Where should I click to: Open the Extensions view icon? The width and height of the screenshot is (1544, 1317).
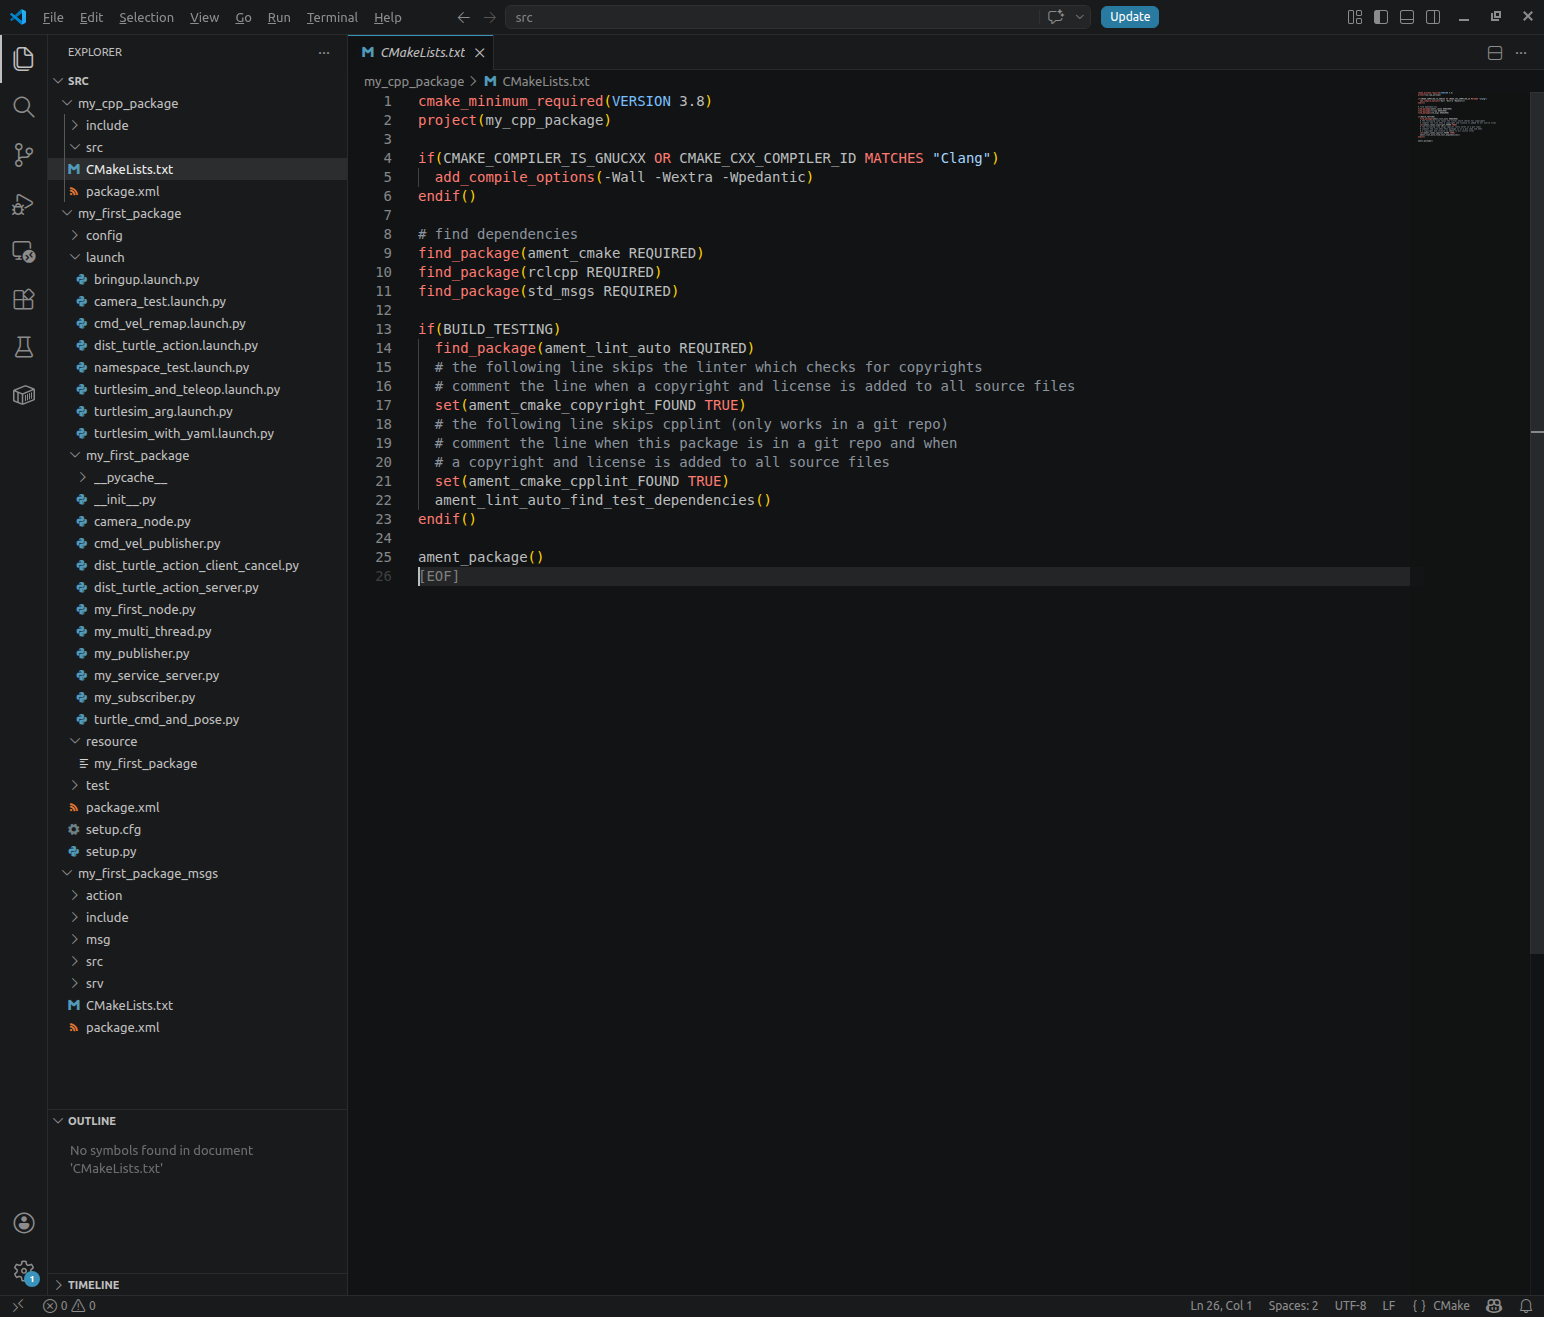(x=24, y=299)
